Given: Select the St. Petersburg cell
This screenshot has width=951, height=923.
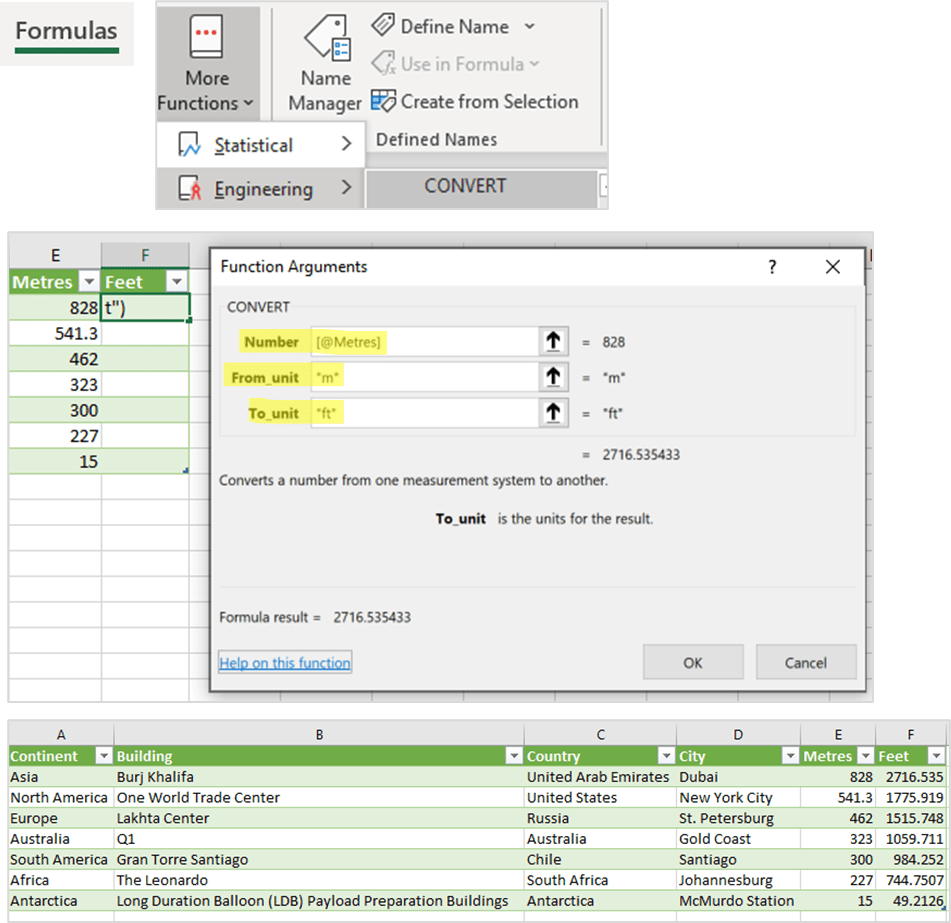Looking at the screenshot, I should (x=738, y=818).
